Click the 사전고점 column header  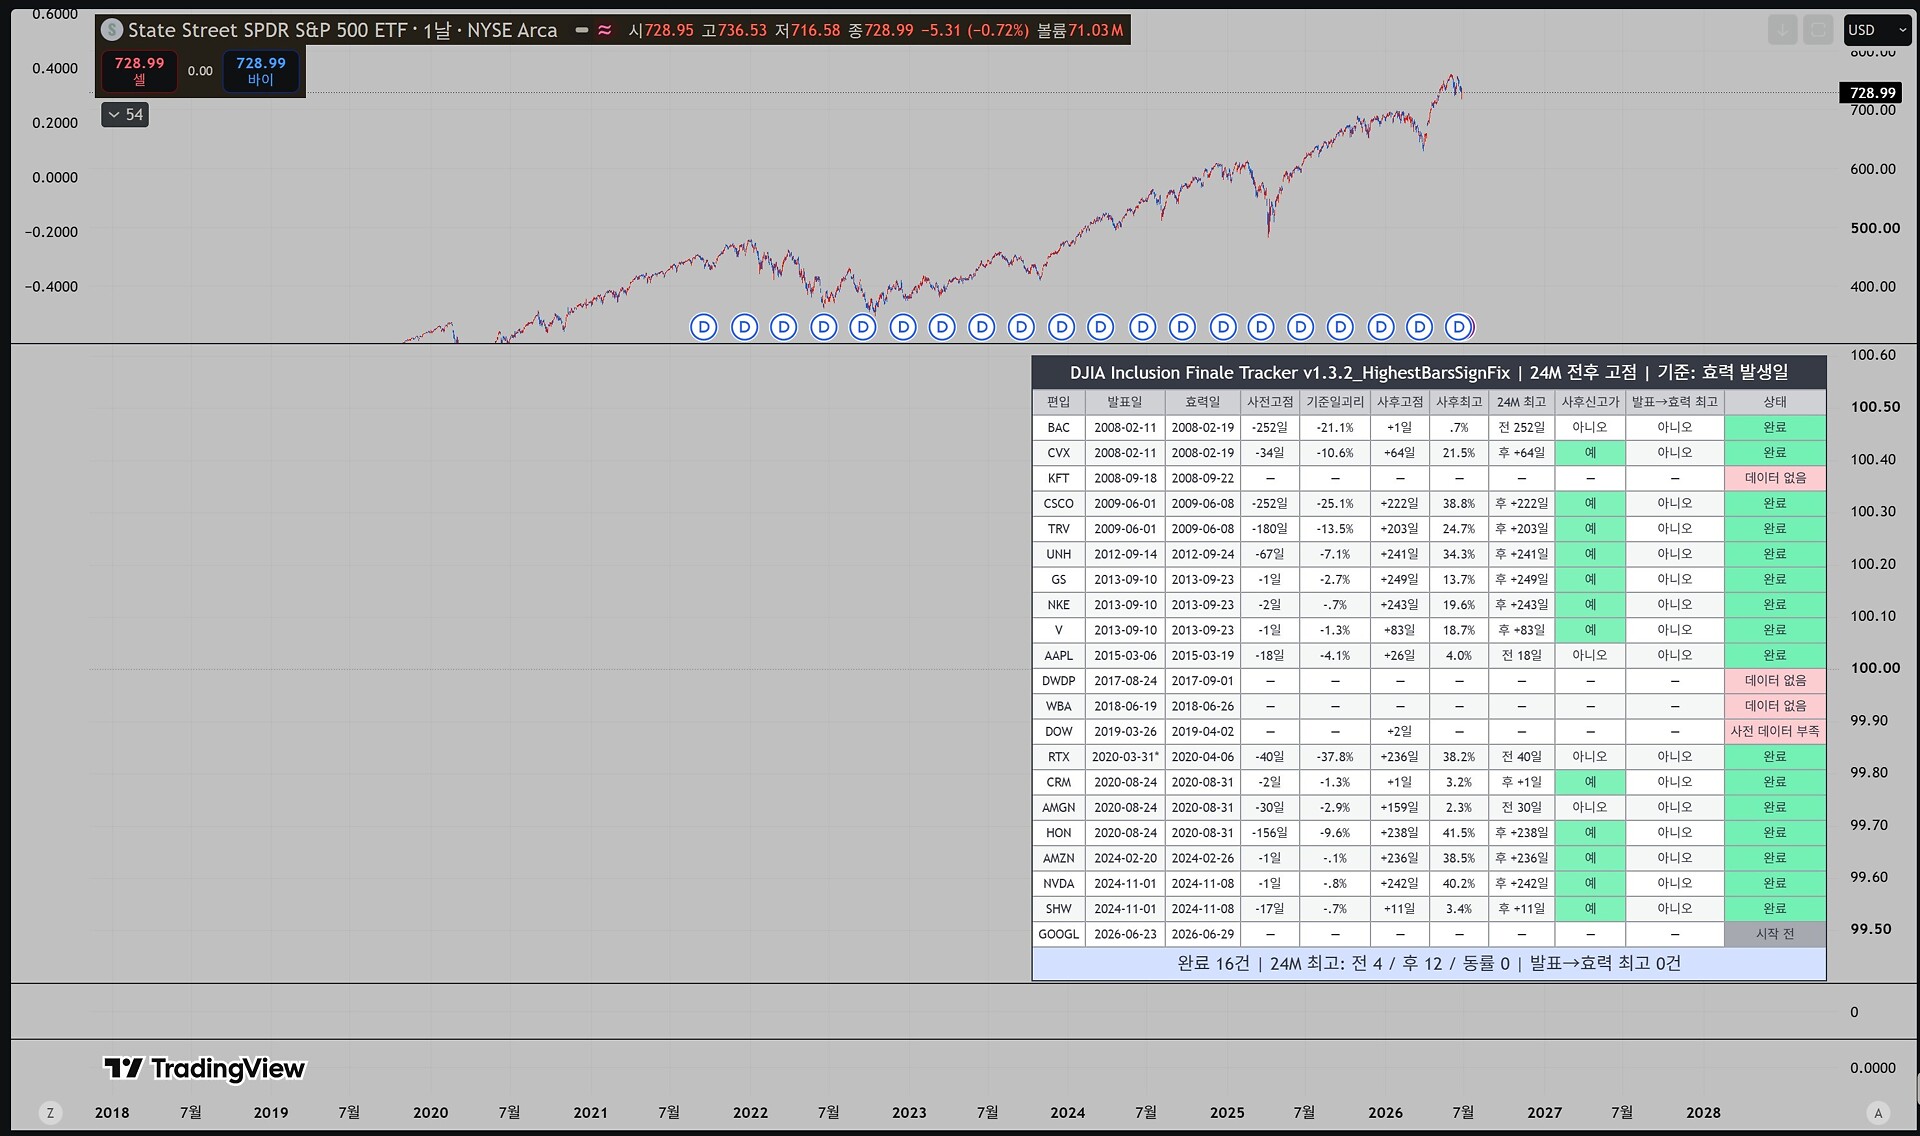pyautogui.click(x=1270, y=402)
